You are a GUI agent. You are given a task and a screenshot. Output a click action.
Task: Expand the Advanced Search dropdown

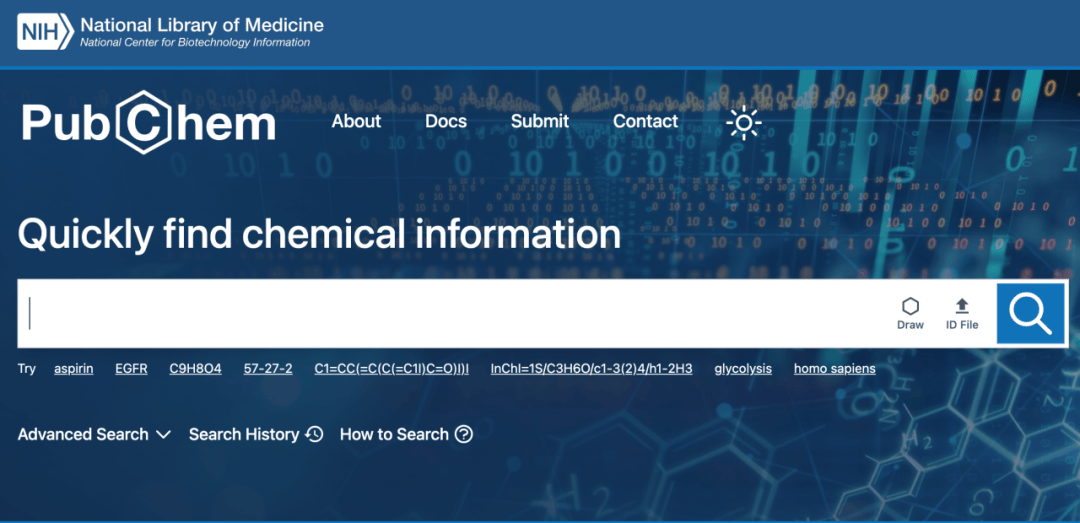point(95,434)
